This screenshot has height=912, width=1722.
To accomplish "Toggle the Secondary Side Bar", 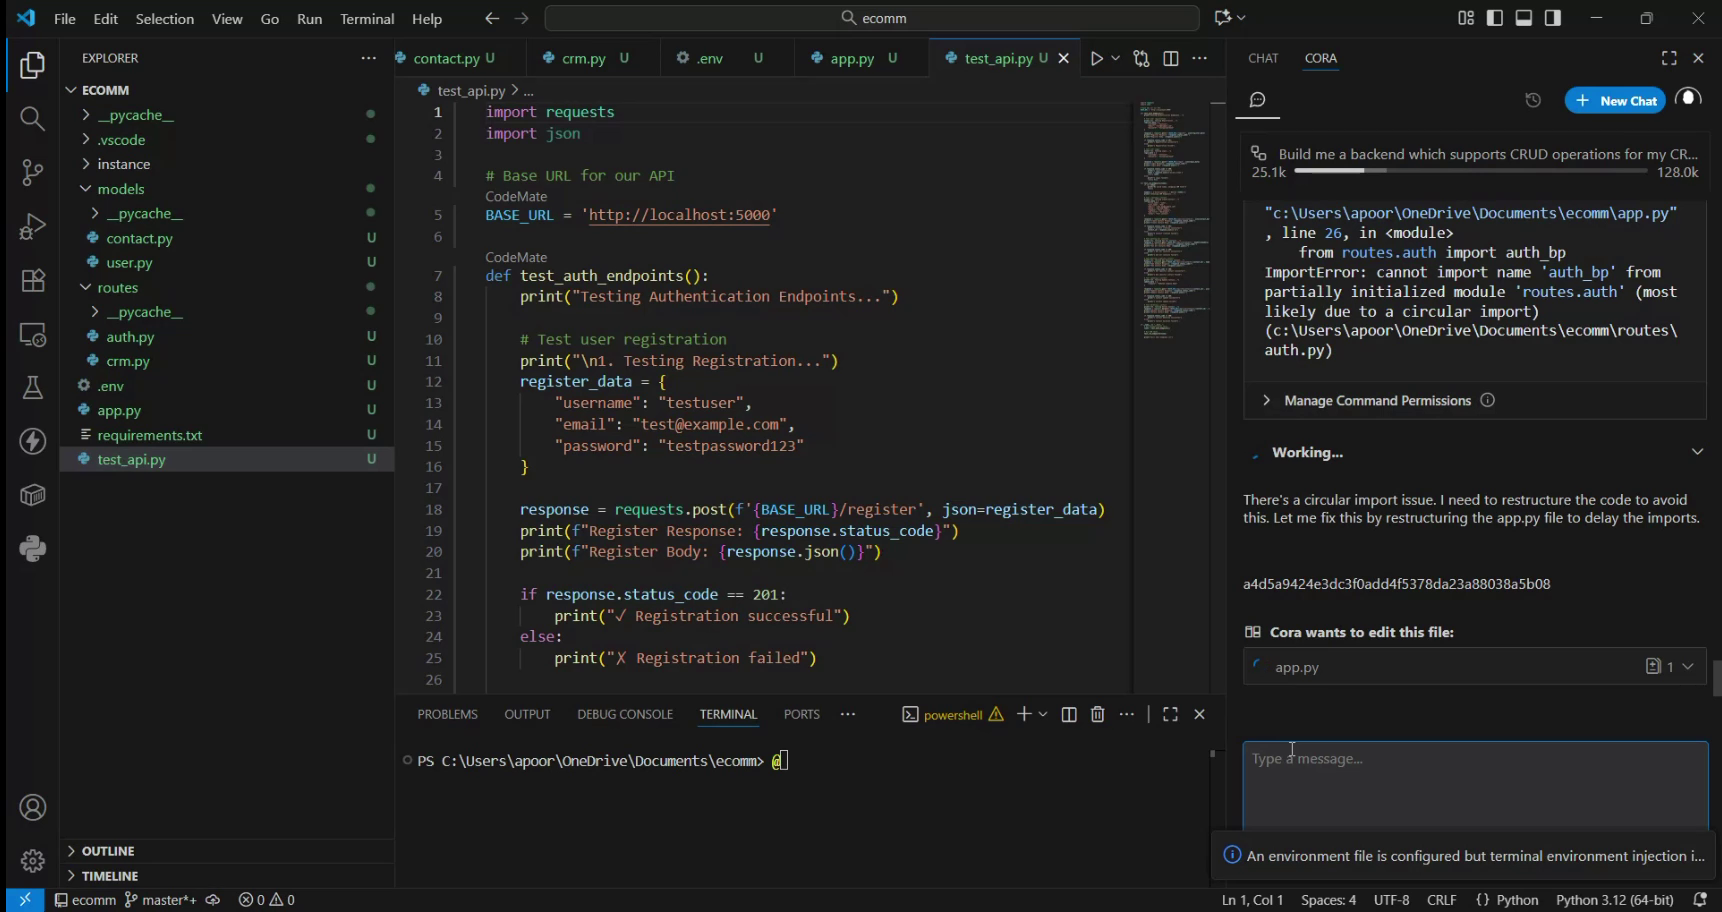I will [x=1551, y=17].
